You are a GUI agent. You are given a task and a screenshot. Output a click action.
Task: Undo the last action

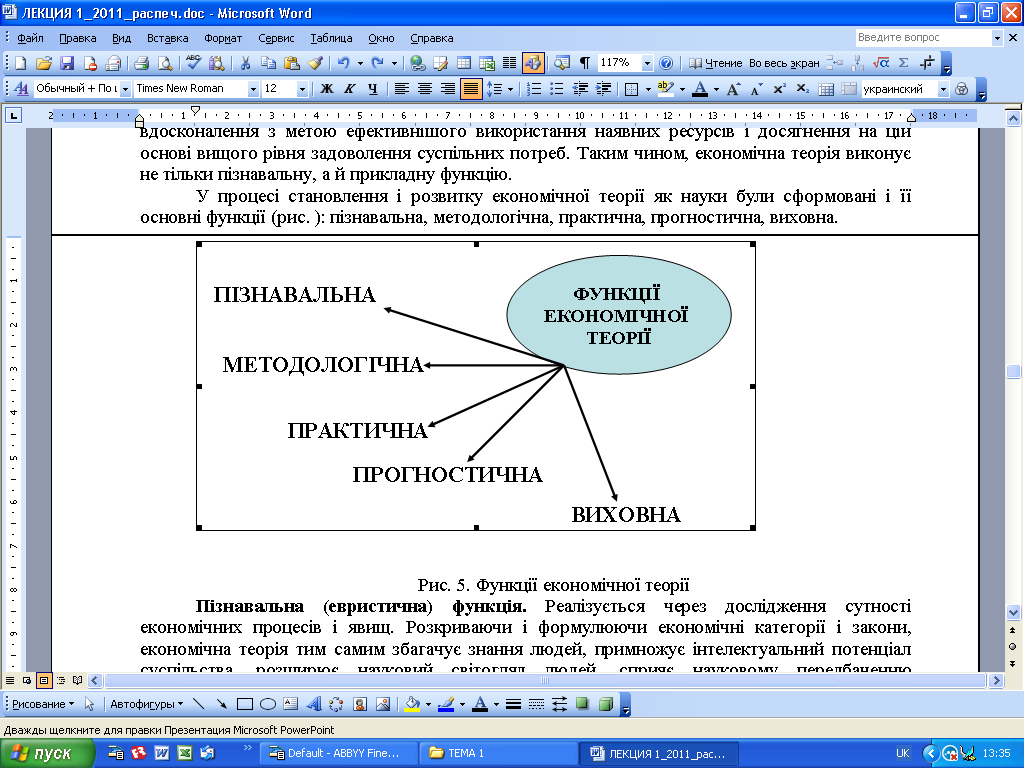pos(343,63)
